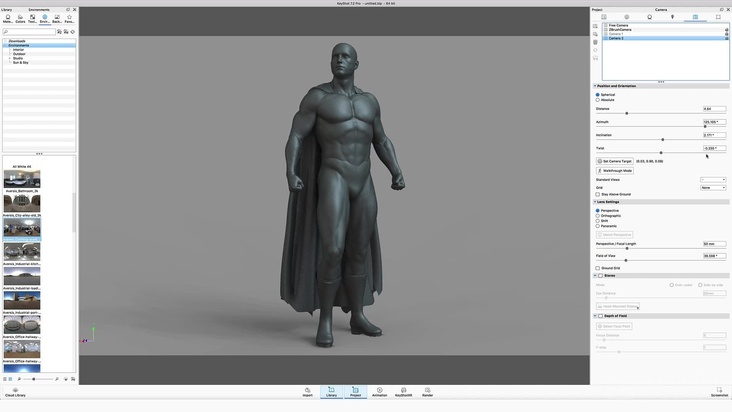Switch to Environments library tab
Image resolution: width=732 pixels, height=412 pixels.
tap(44, 19)
